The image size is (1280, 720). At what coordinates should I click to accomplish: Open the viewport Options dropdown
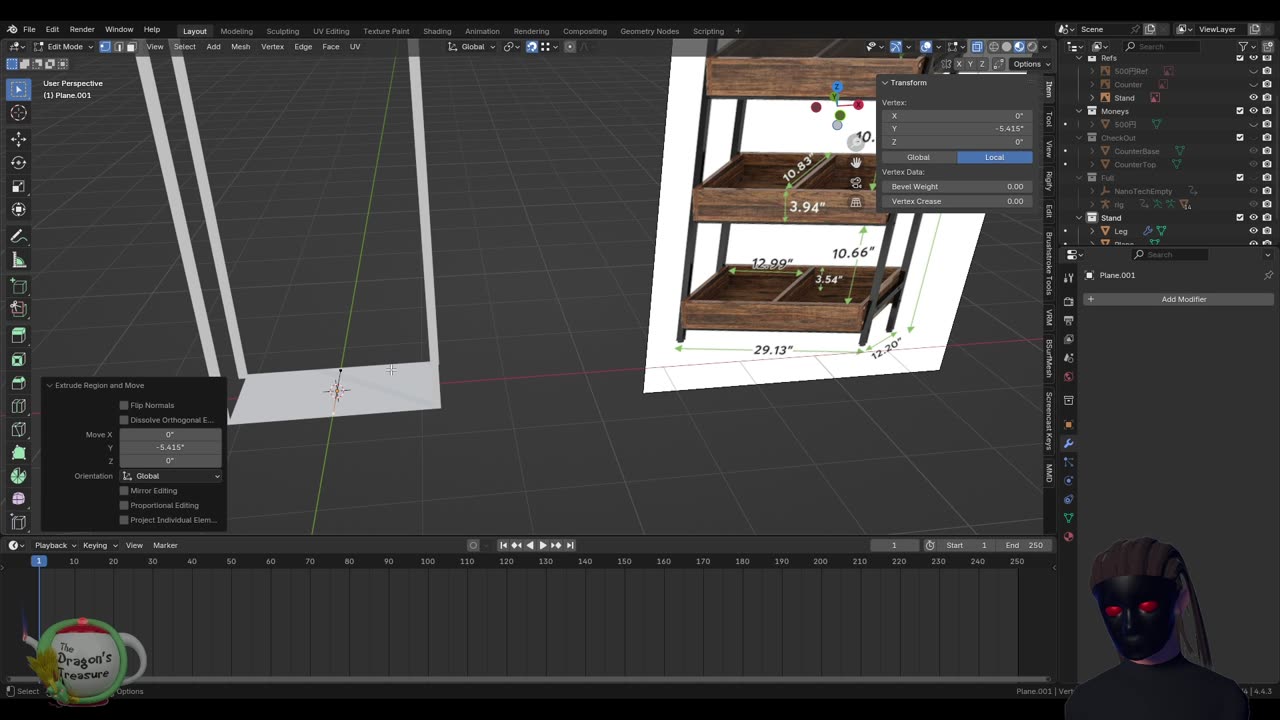pos(1029,64)
